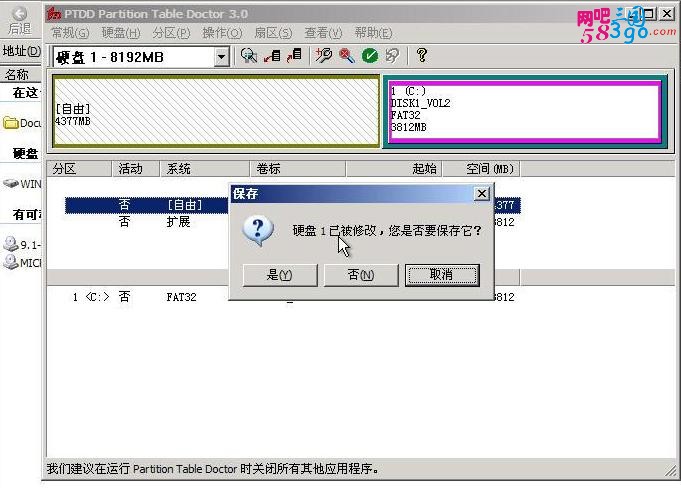Click the Docu folder icon in sidebar

point(10,123)
